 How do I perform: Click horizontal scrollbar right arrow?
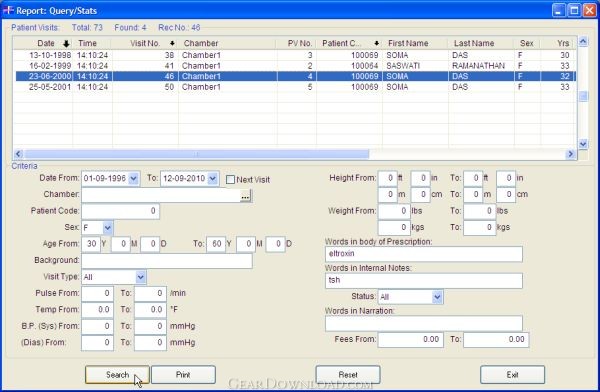[571, 154]
